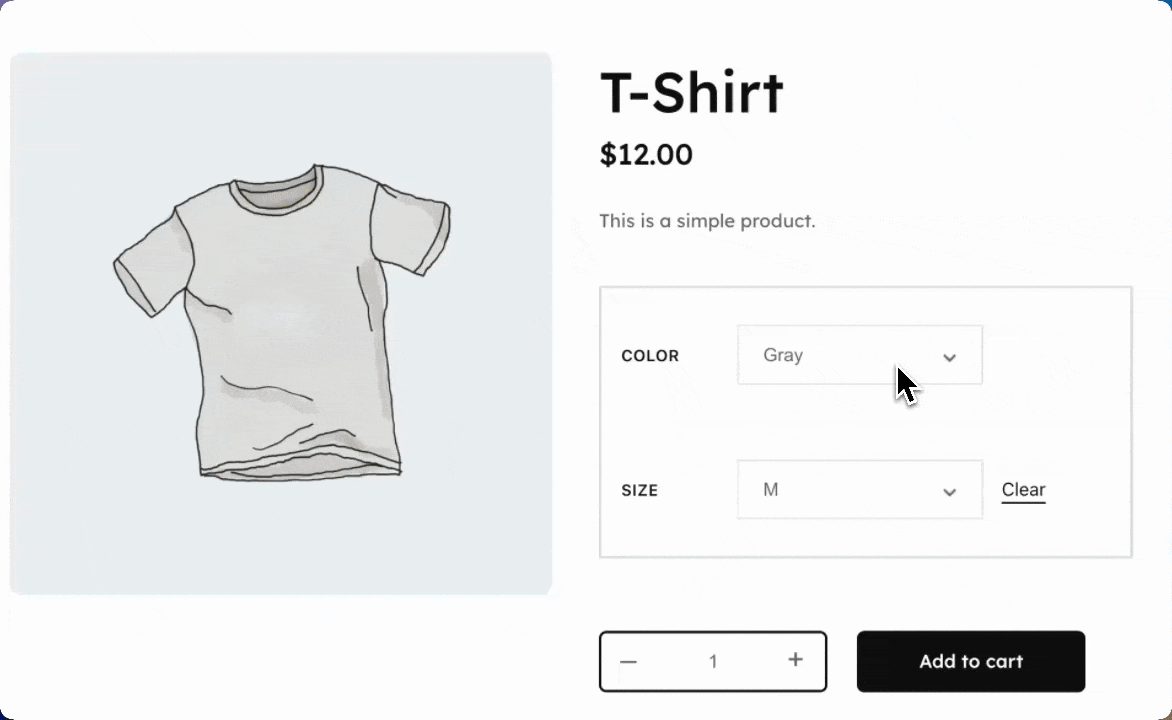Click the COLOR attribute label
The height and width of the screenshot is (720, 1172).
click(650, 355)
